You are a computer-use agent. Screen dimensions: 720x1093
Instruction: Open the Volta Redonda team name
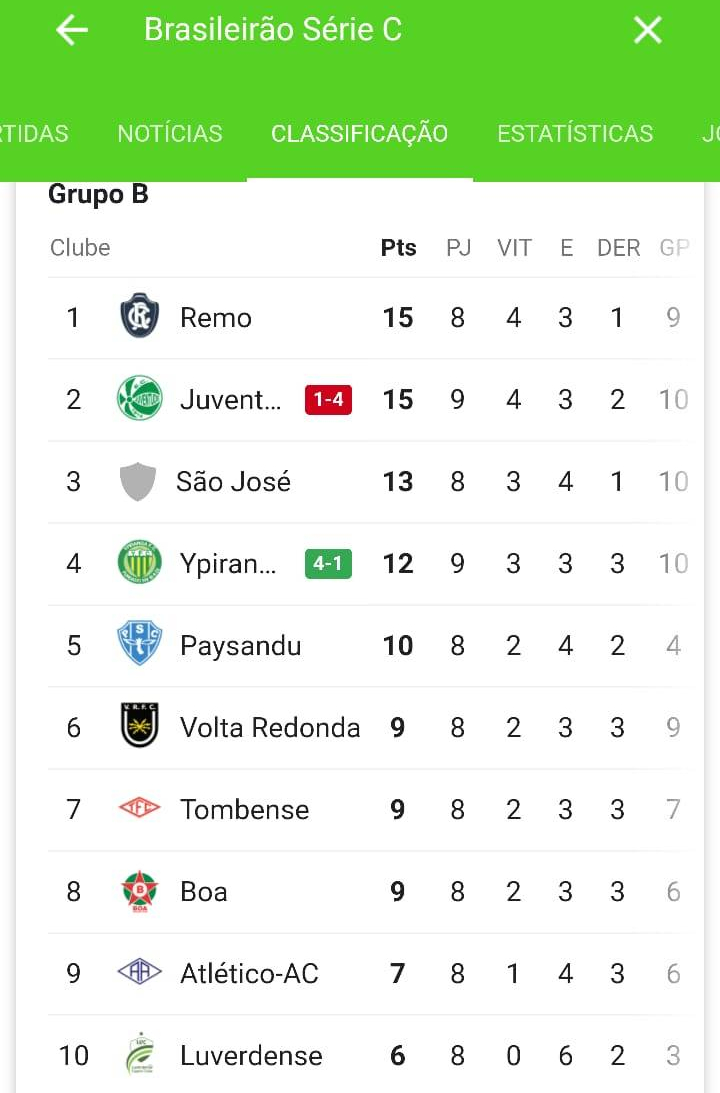[x=270, y=727]
